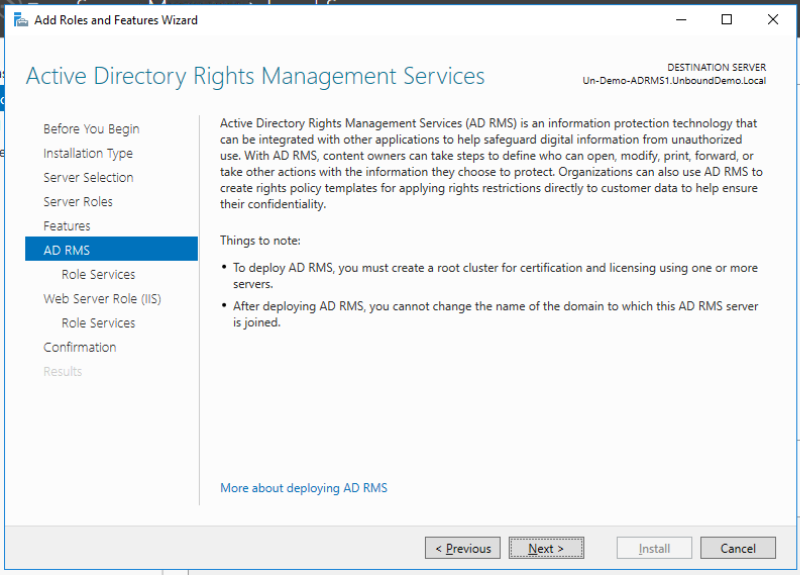Click the Previous button
This screenshot has width=800, height=575.
463,548
